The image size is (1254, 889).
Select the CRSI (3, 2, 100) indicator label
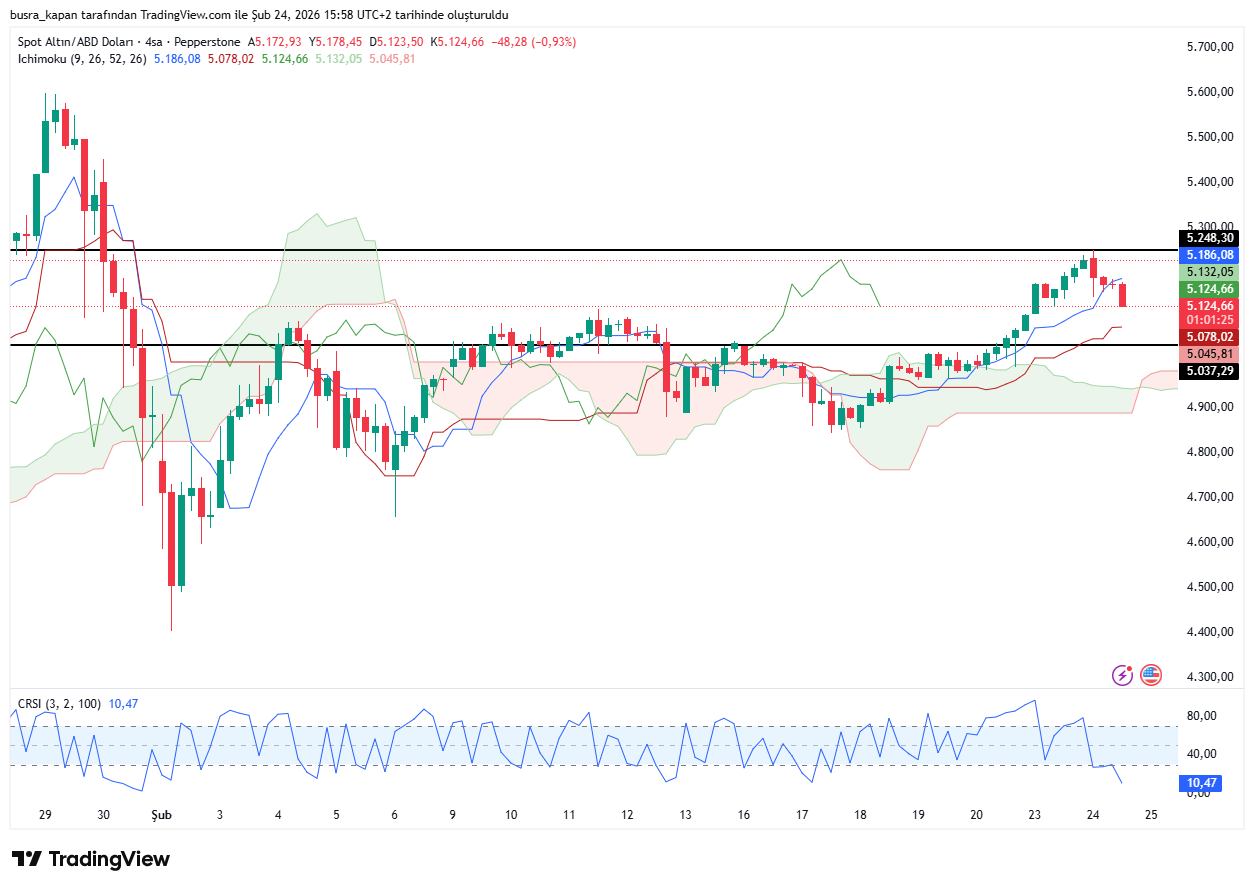59,704
